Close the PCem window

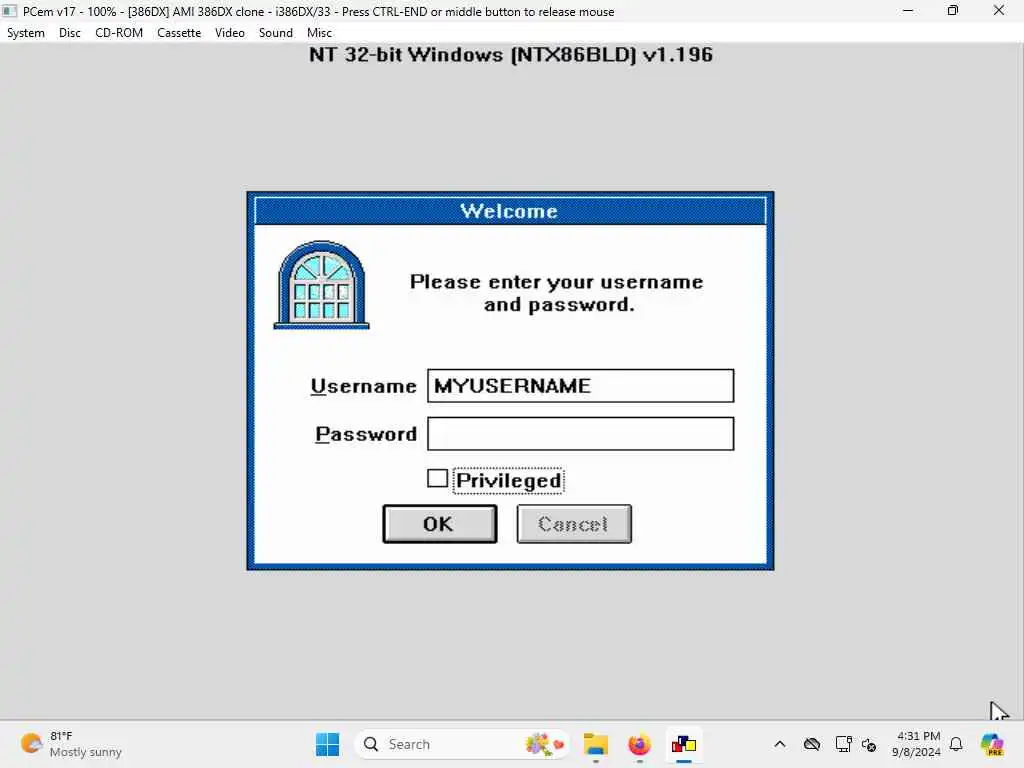coord(999,11)
